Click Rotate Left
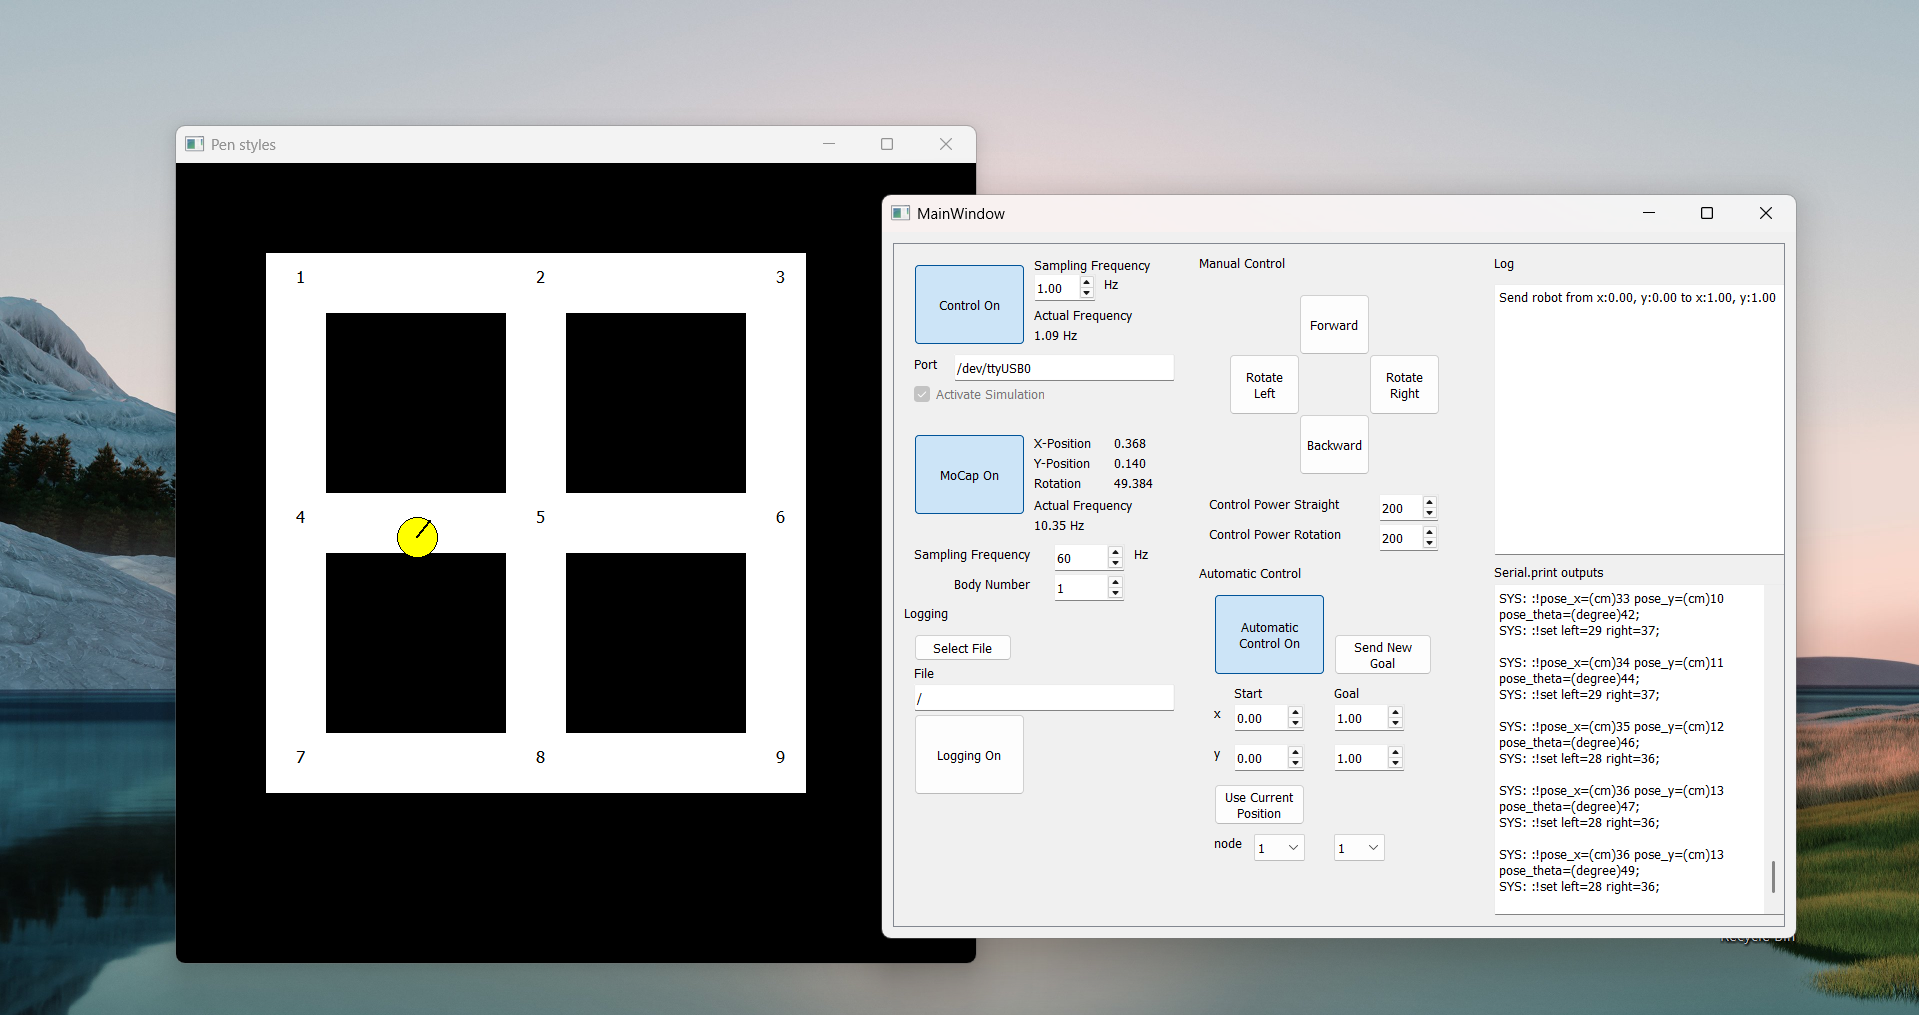This screenshot has height=1015, width=1919. pyautogui.click(x=1263, y=384)
